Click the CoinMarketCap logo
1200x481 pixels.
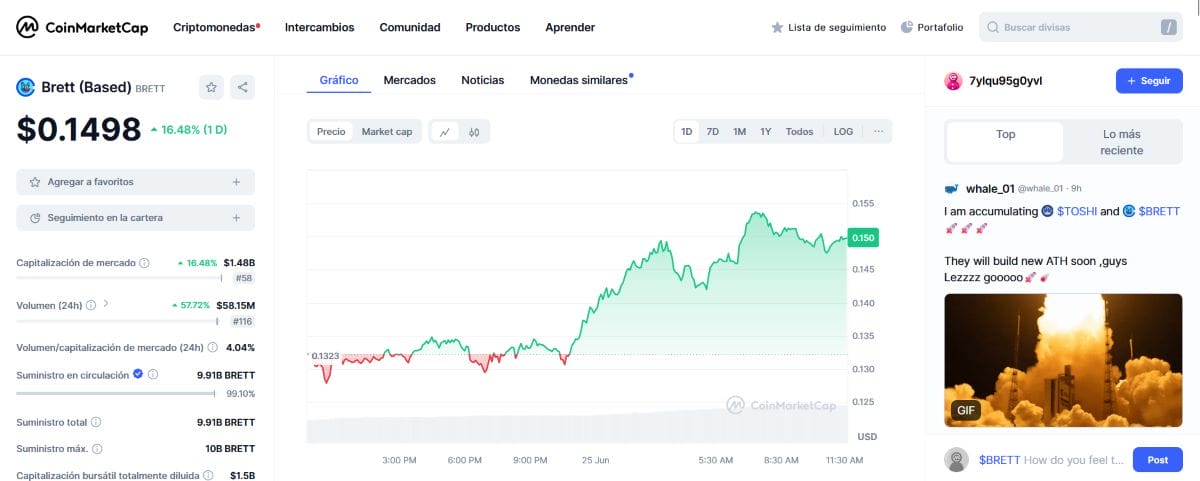82,27
